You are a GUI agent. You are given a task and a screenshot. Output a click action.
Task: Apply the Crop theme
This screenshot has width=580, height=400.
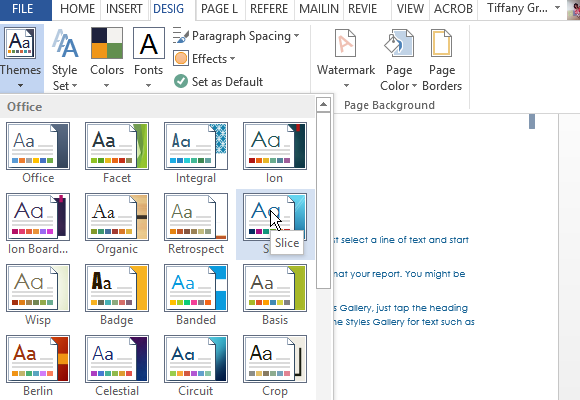coord(275,366)
